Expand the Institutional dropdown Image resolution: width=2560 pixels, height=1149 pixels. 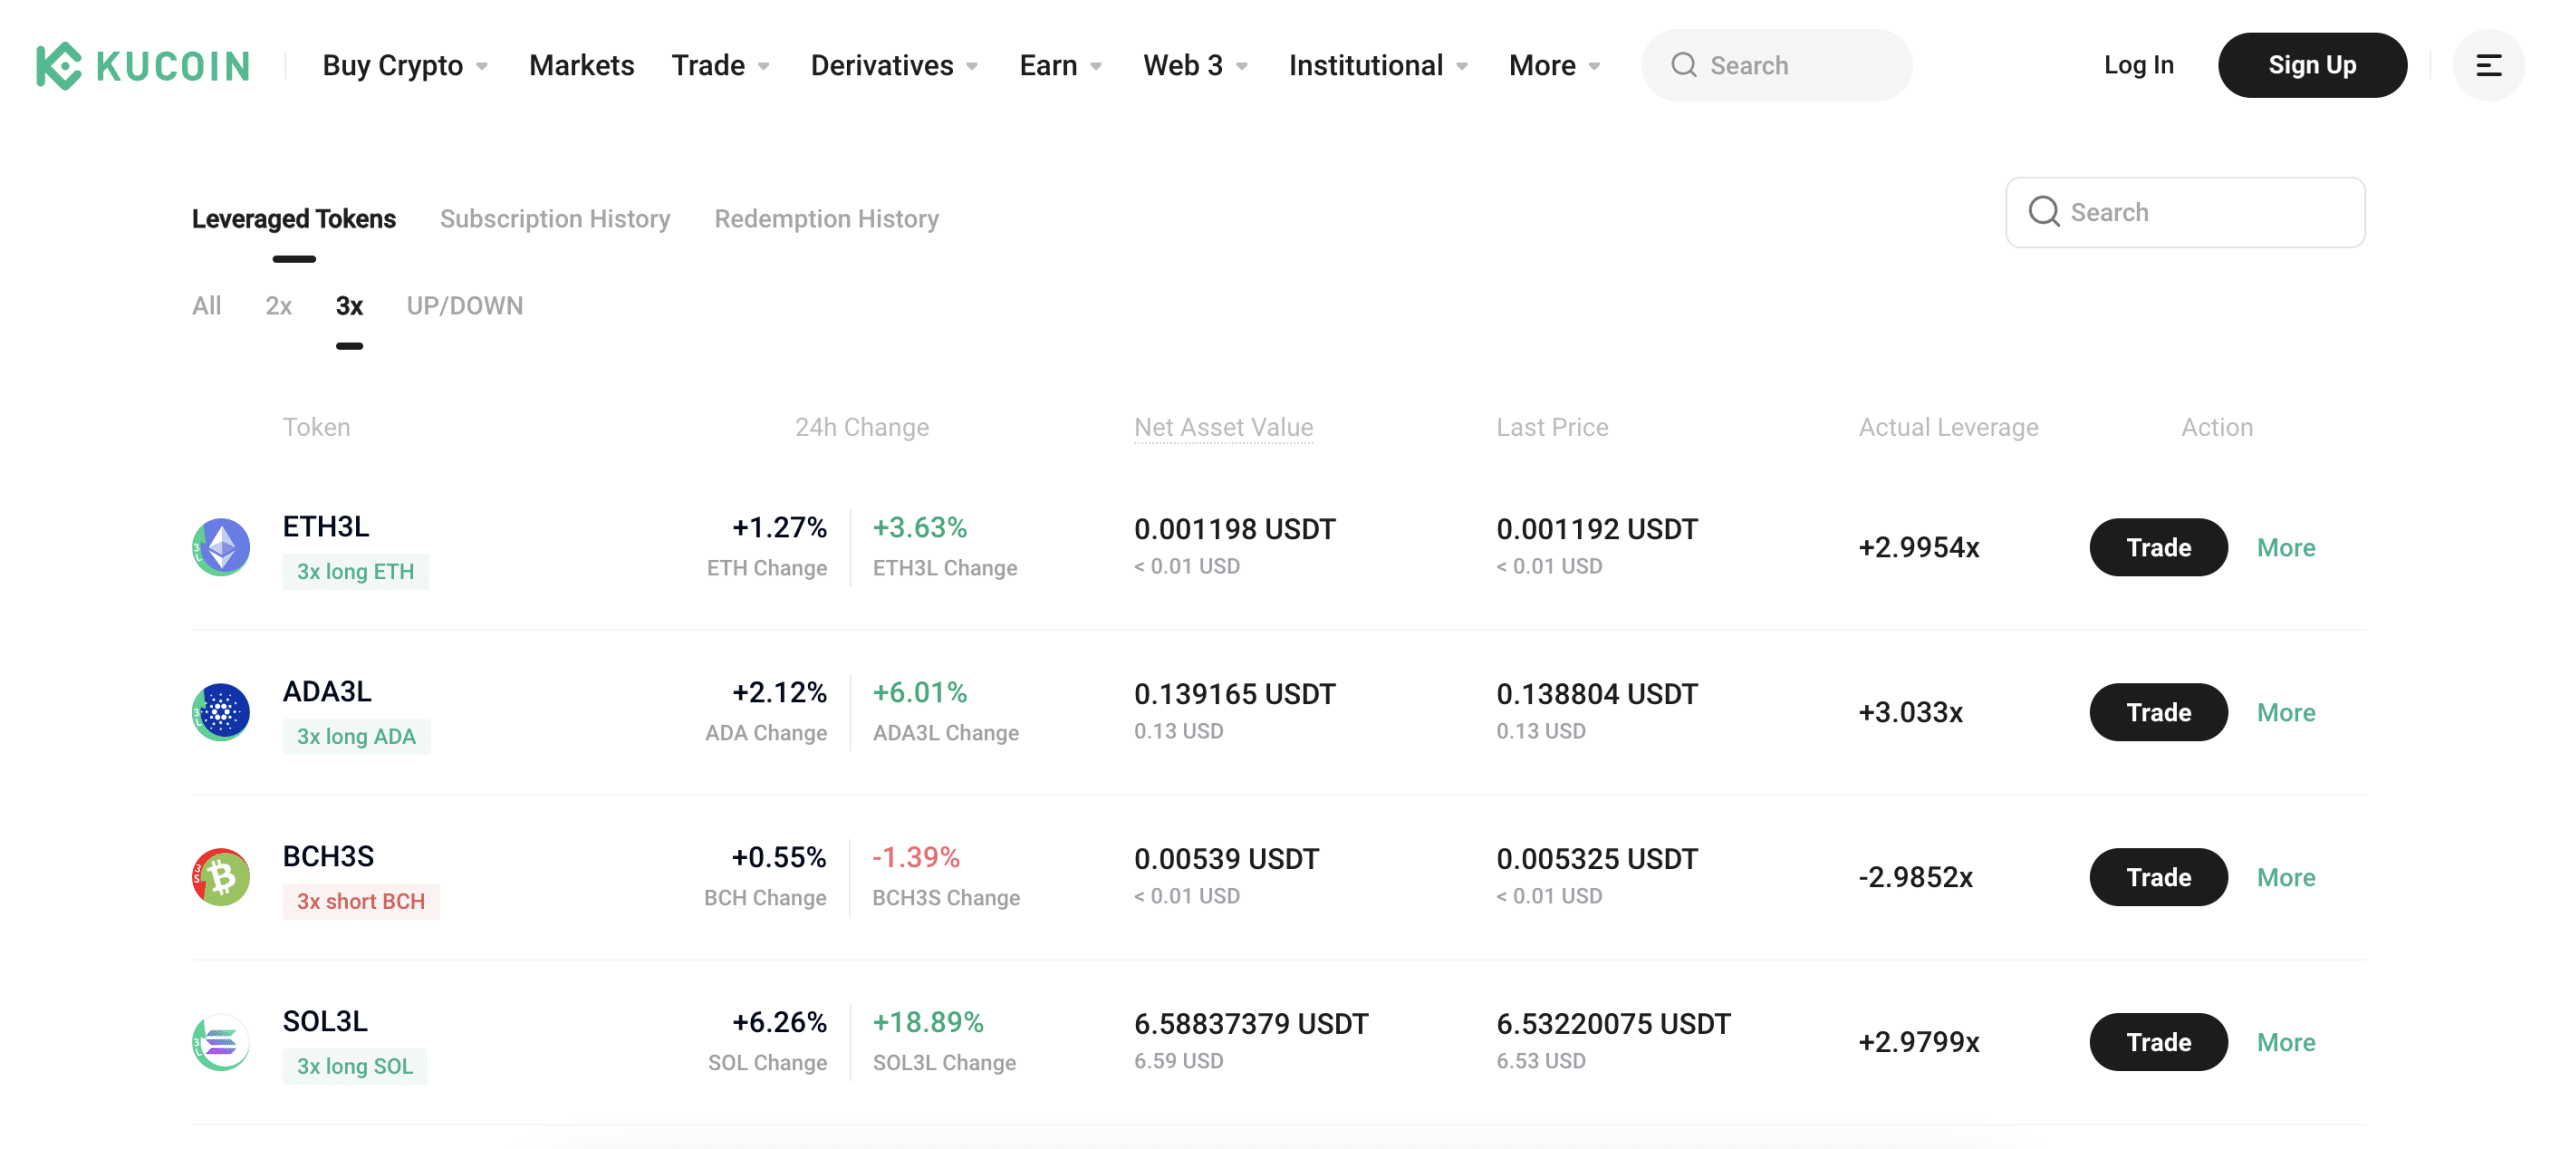(1378, 66)
